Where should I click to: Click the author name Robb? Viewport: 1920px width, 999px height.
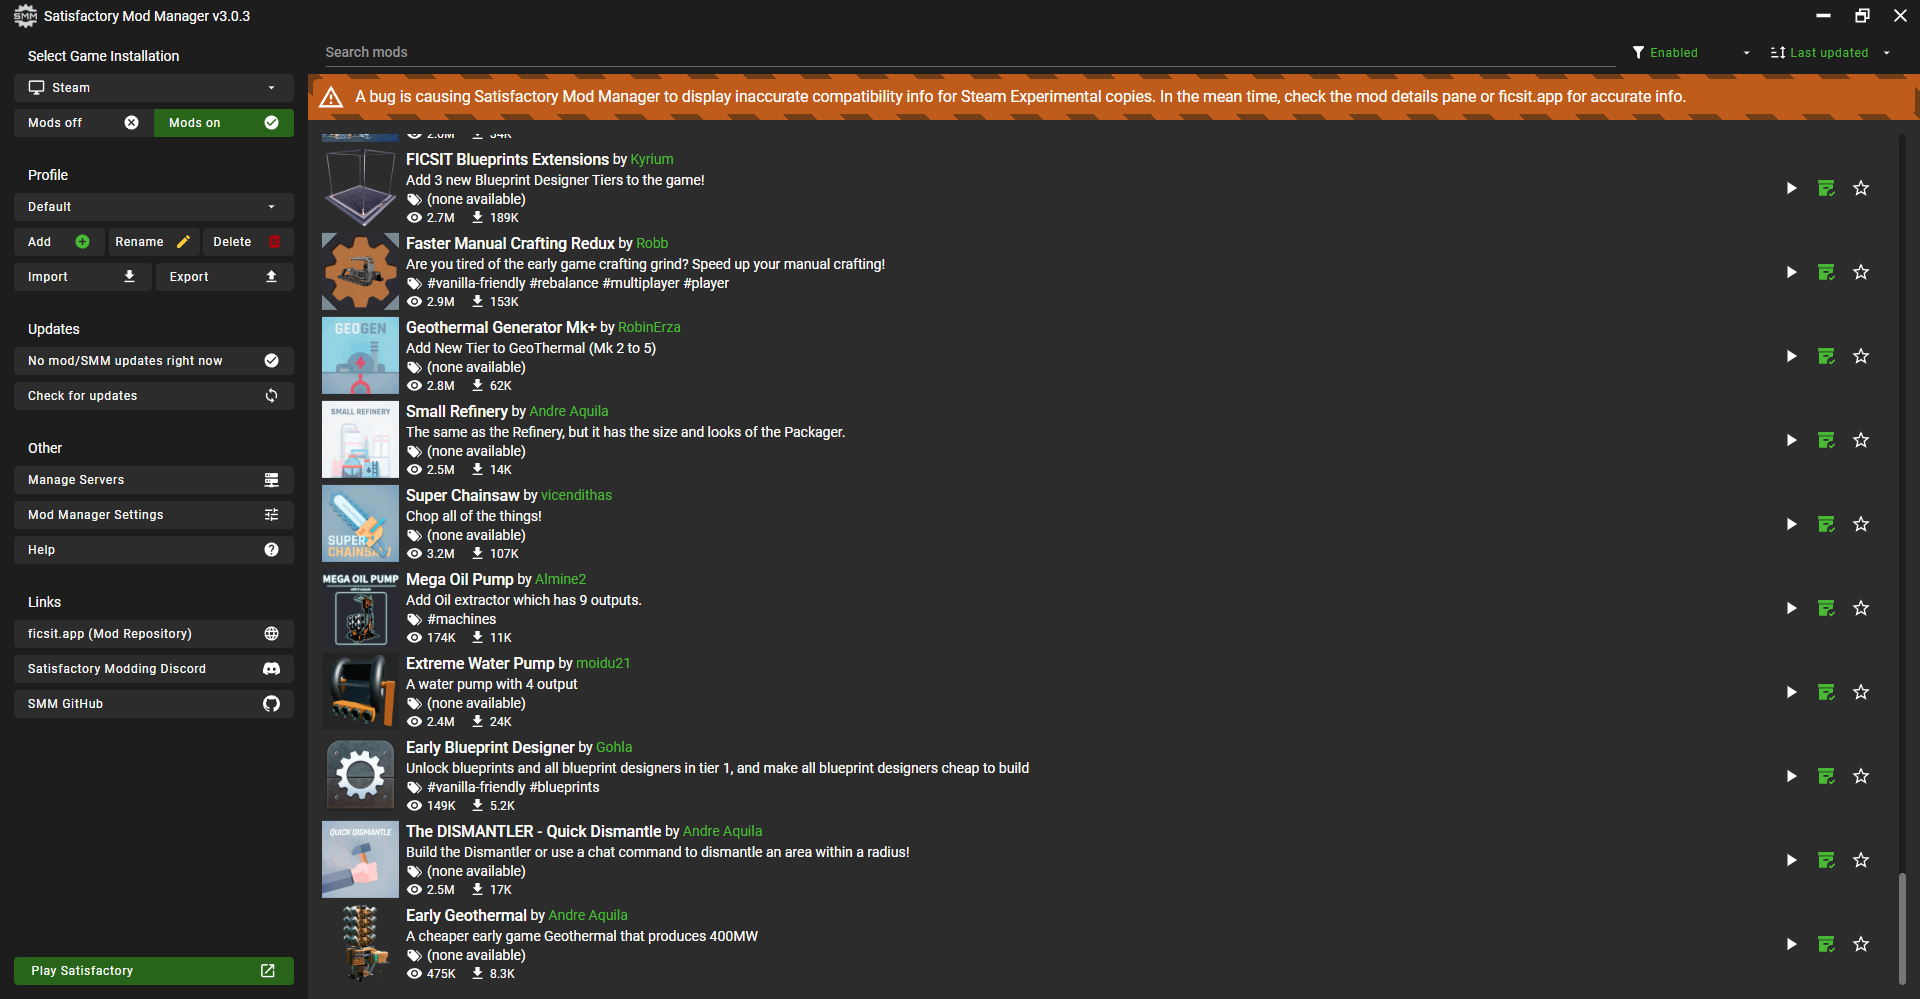pos(652,244)
